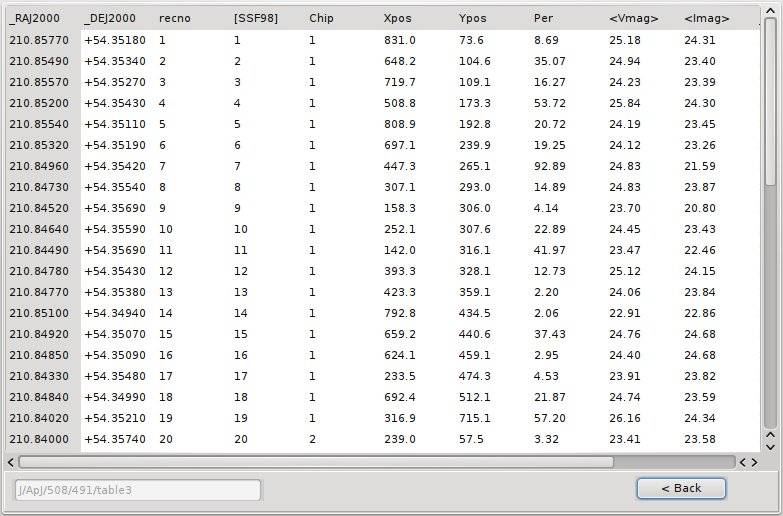The image size is (783, 516).
Task: Select the _DEJ2000 column header
Action: point(110,18)
